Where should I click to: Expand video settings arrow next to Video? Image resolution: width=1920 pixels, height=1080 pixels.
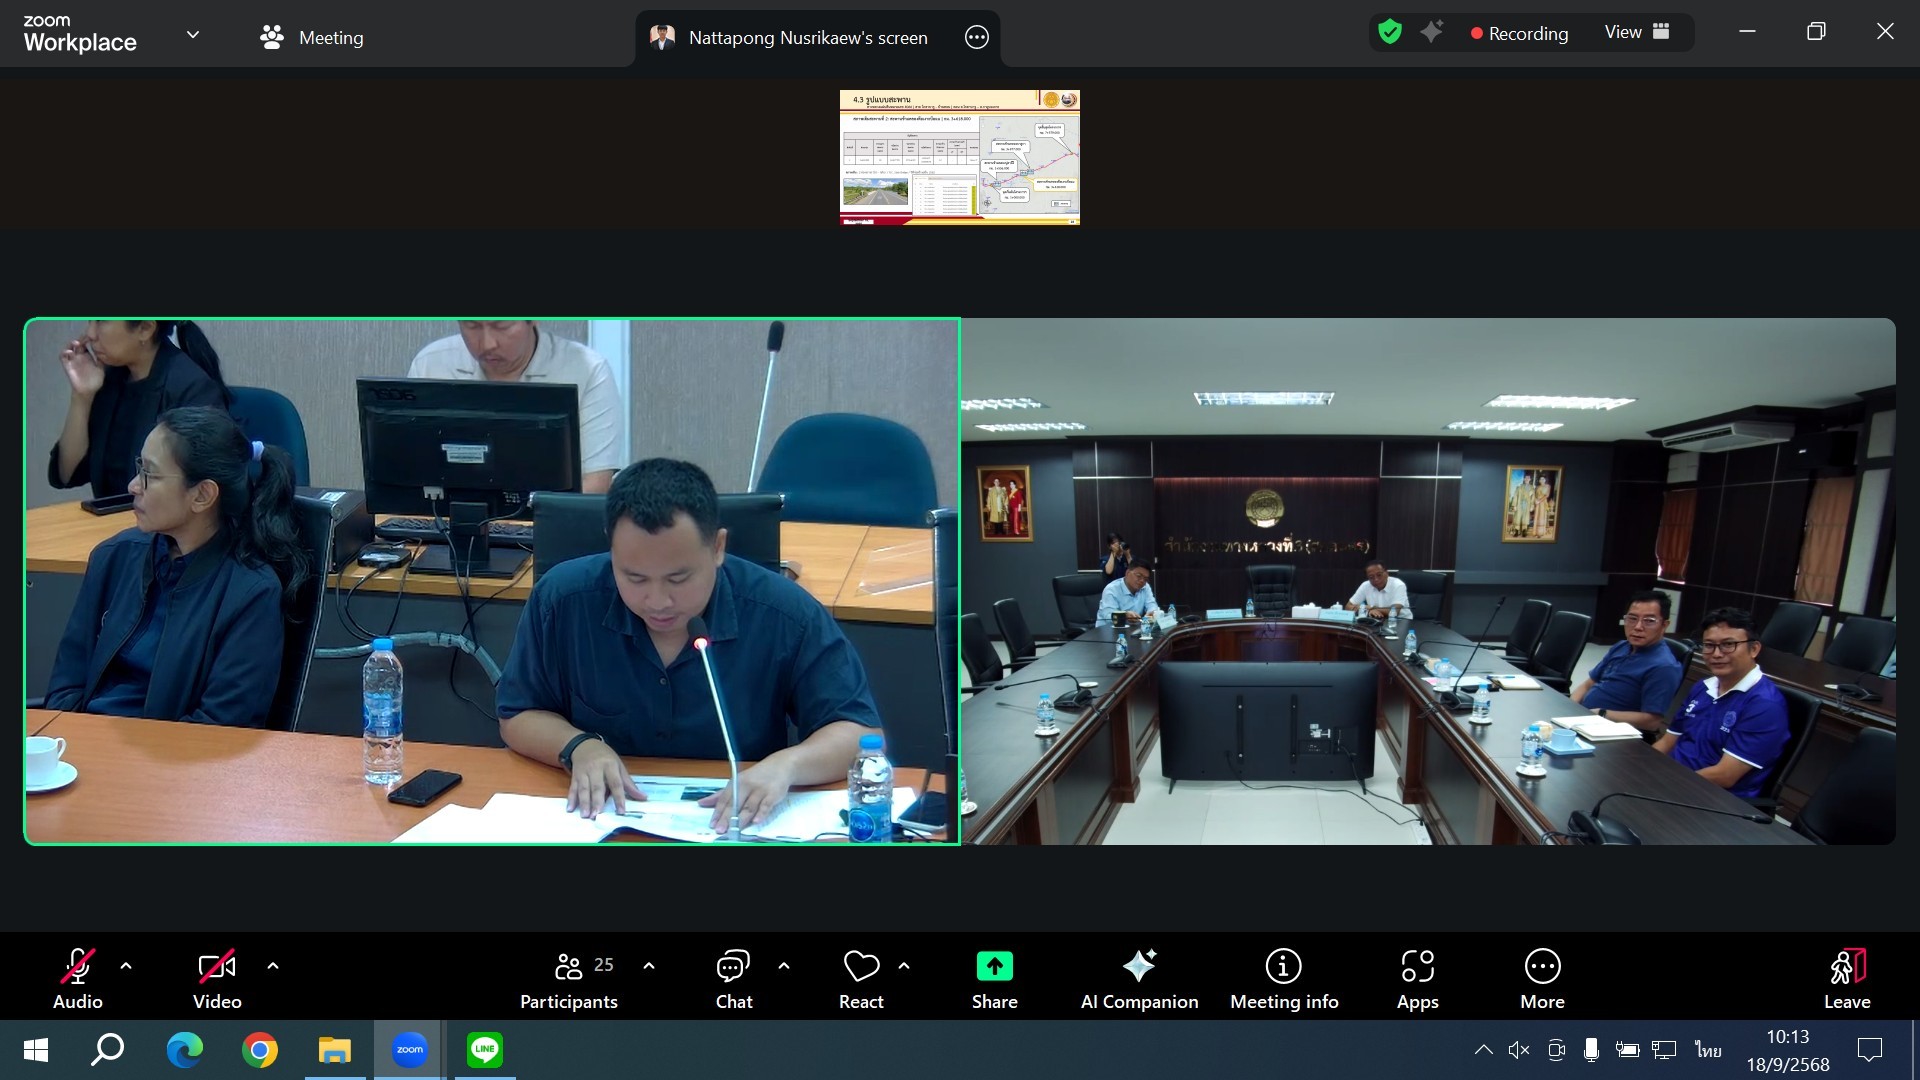coord(273,966)
